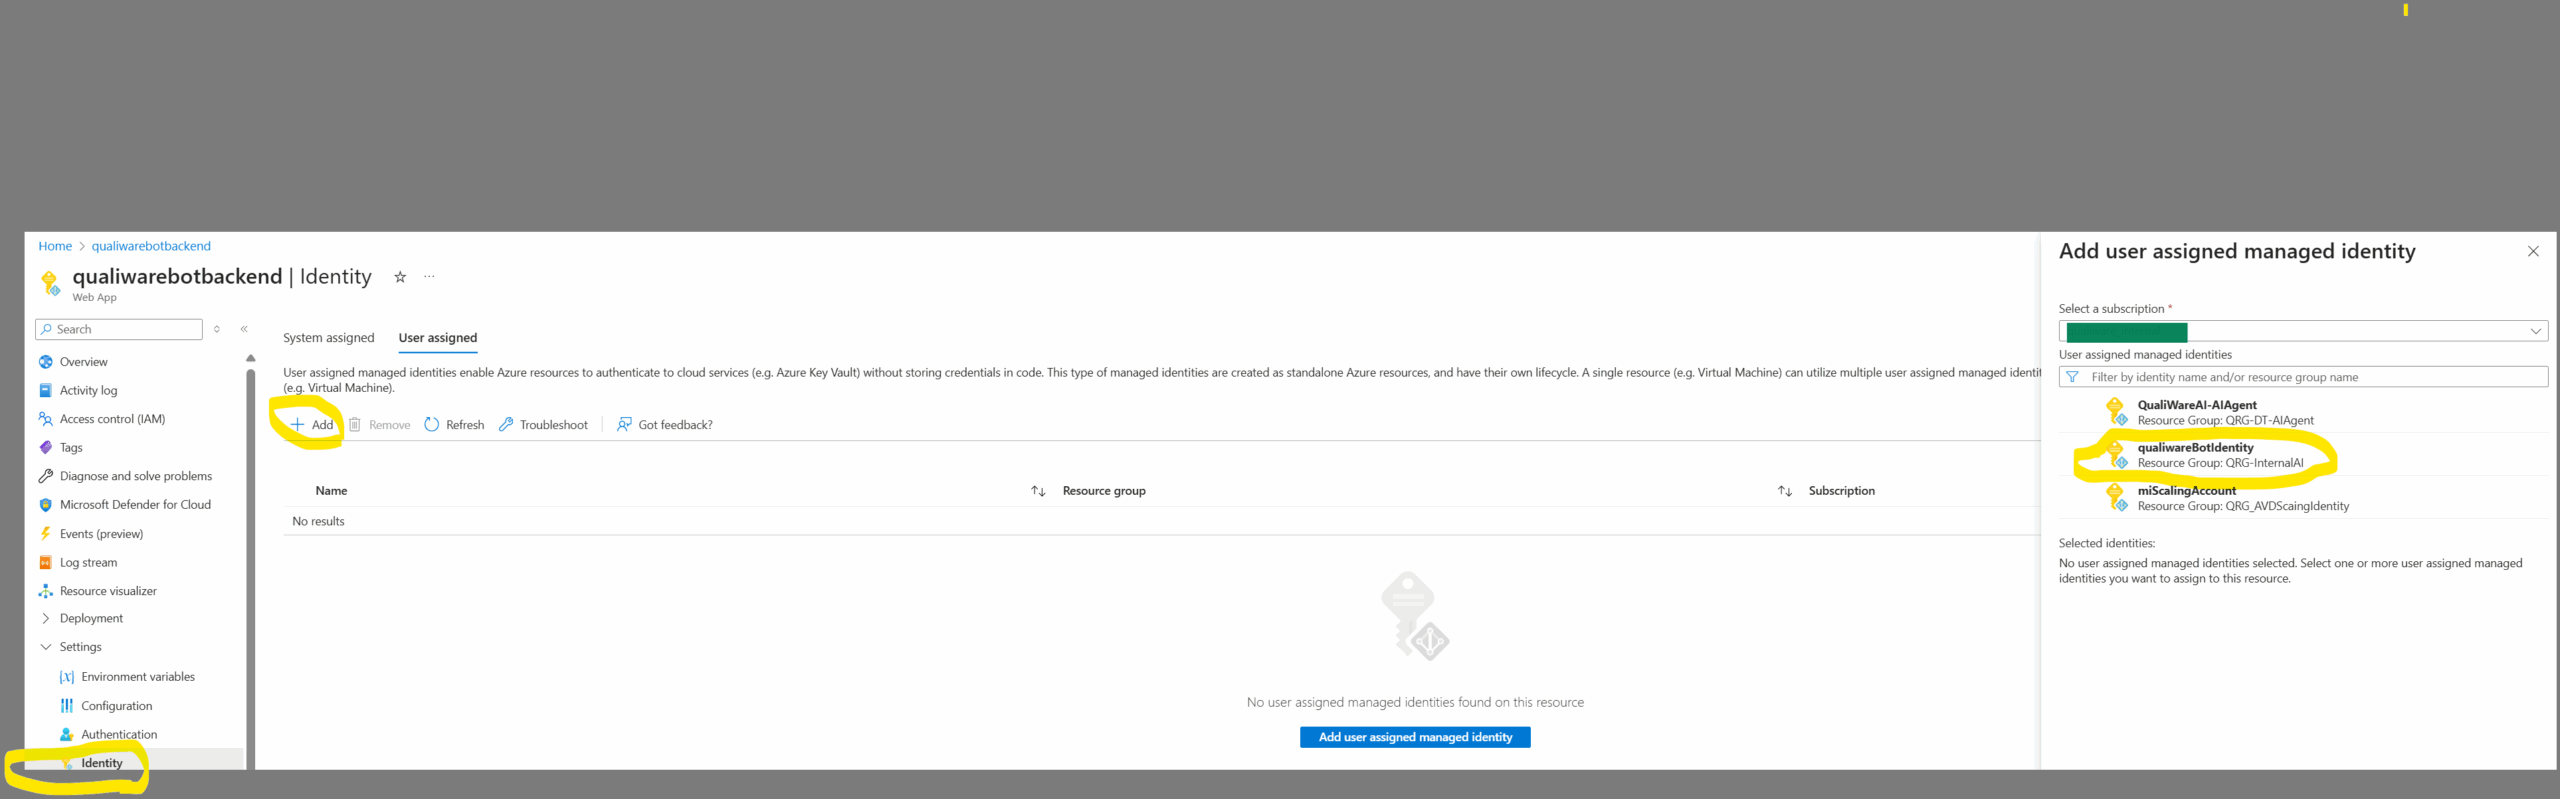The image size is (2560, 799).
Task: Click the Tags icon in sidebar
Action: point(46,448)
